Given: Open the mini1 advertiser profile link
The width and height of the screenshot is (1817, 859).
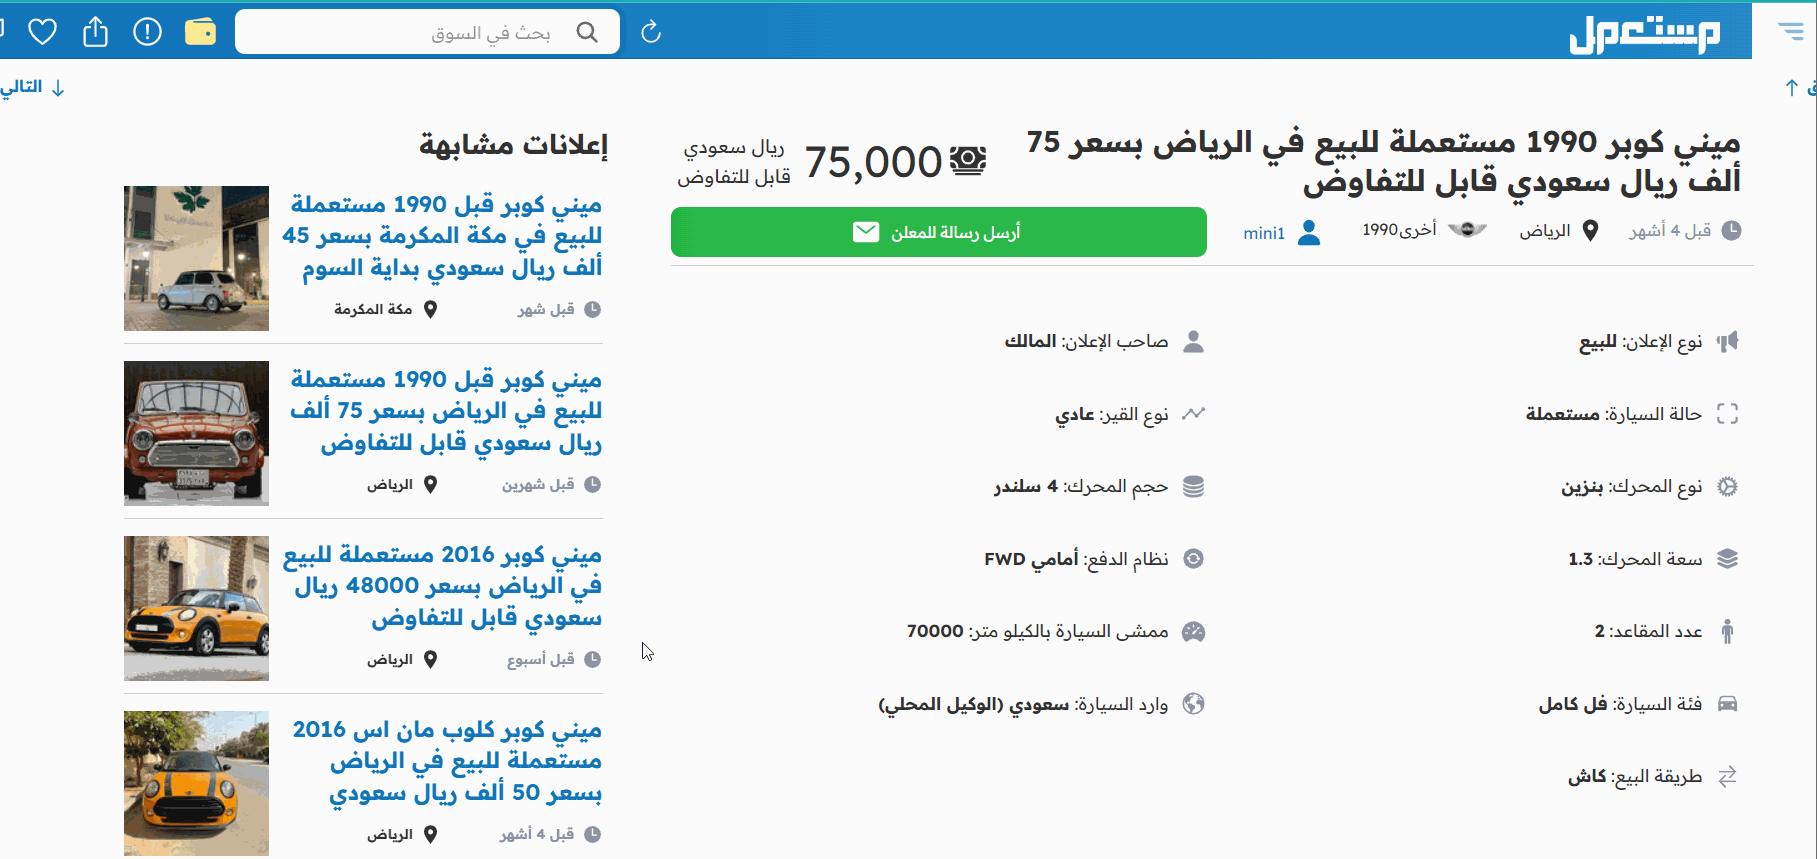Looking at the screenshot, I should [x=1264, y=233].
